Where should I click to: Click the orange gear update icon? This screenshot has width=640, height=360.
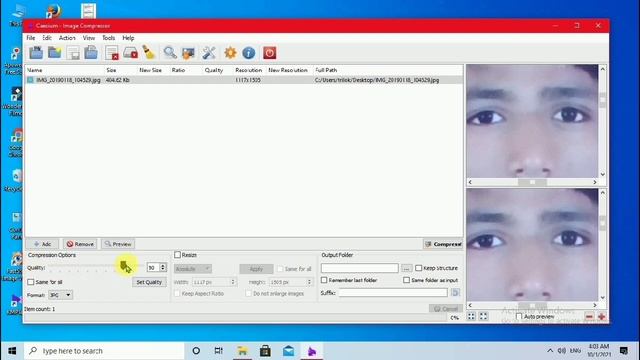point(230,53)
